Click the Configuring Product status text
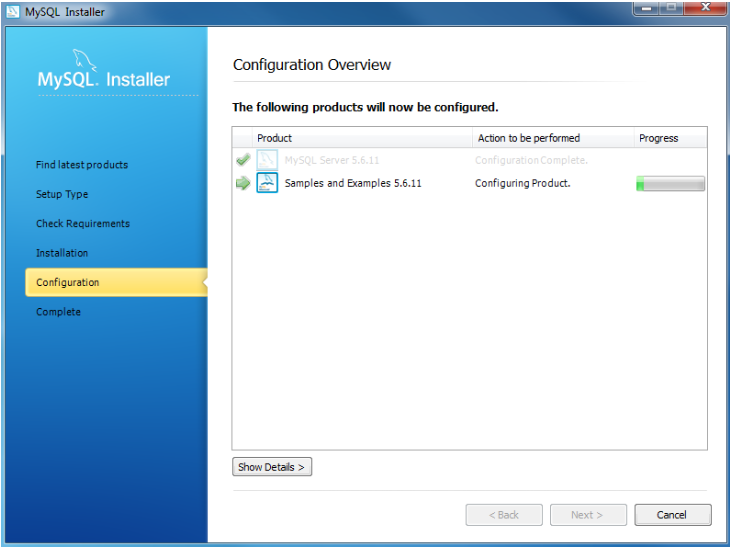730x547 pixels. tap(522, 183)
